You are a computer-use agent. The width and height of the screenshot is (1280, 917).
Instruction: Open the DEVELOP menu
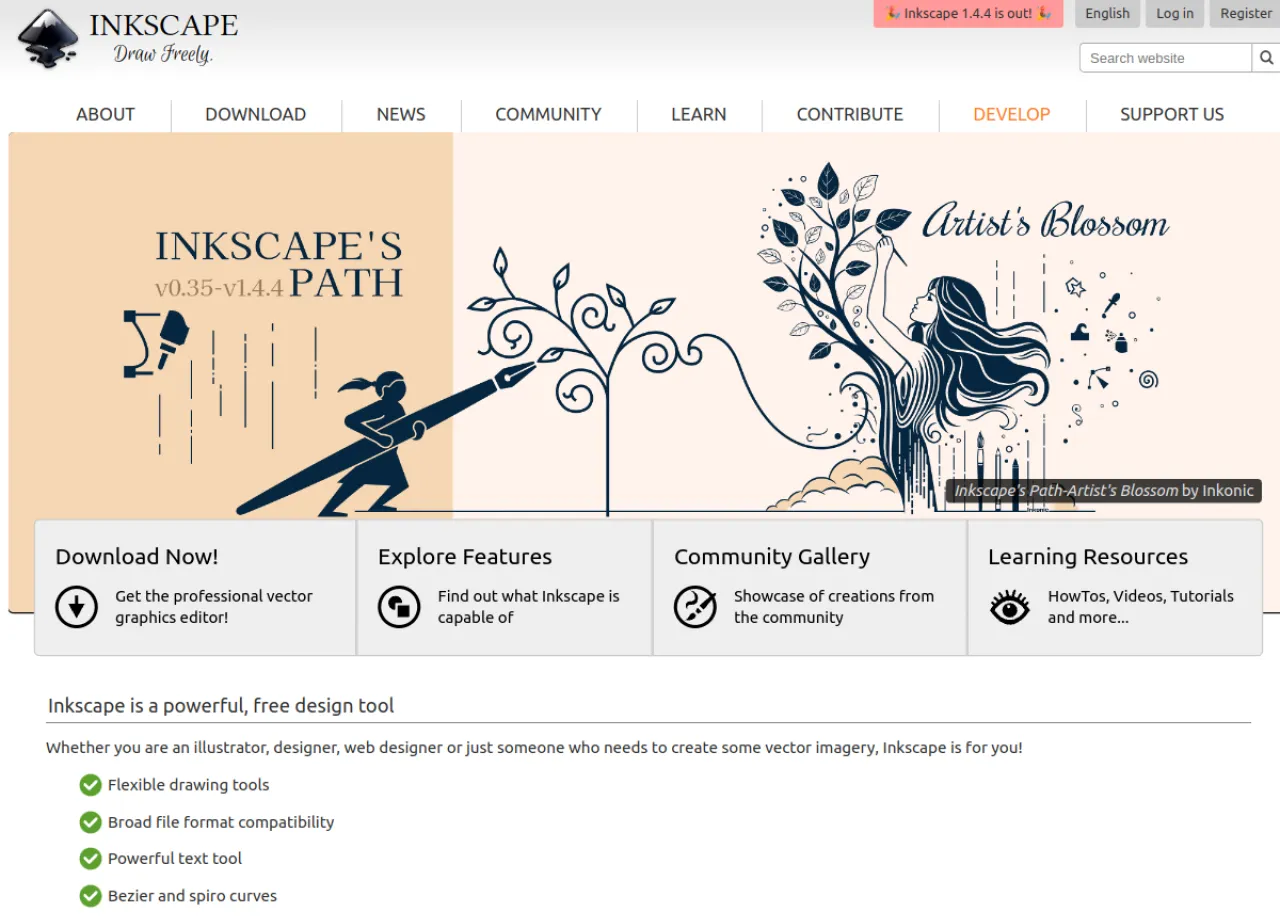pyautogui.click(x=1011, y=114)
